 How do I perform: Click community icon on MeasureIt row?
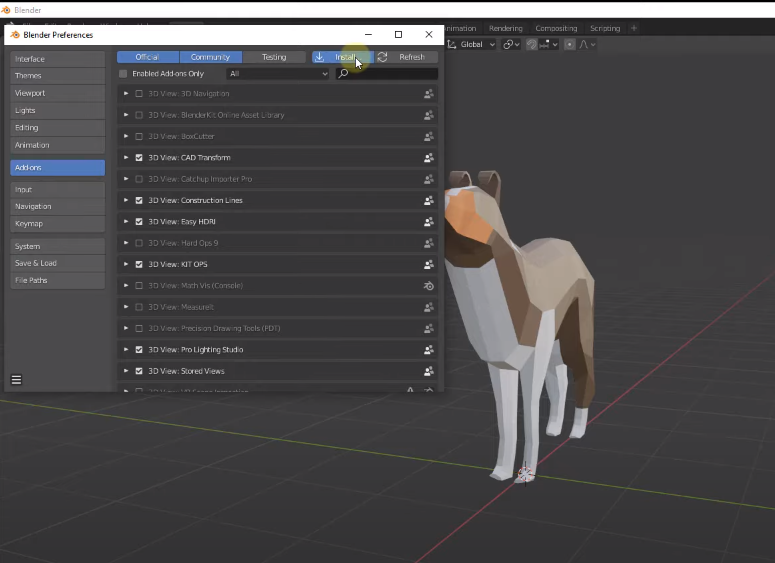pos(429,307)
